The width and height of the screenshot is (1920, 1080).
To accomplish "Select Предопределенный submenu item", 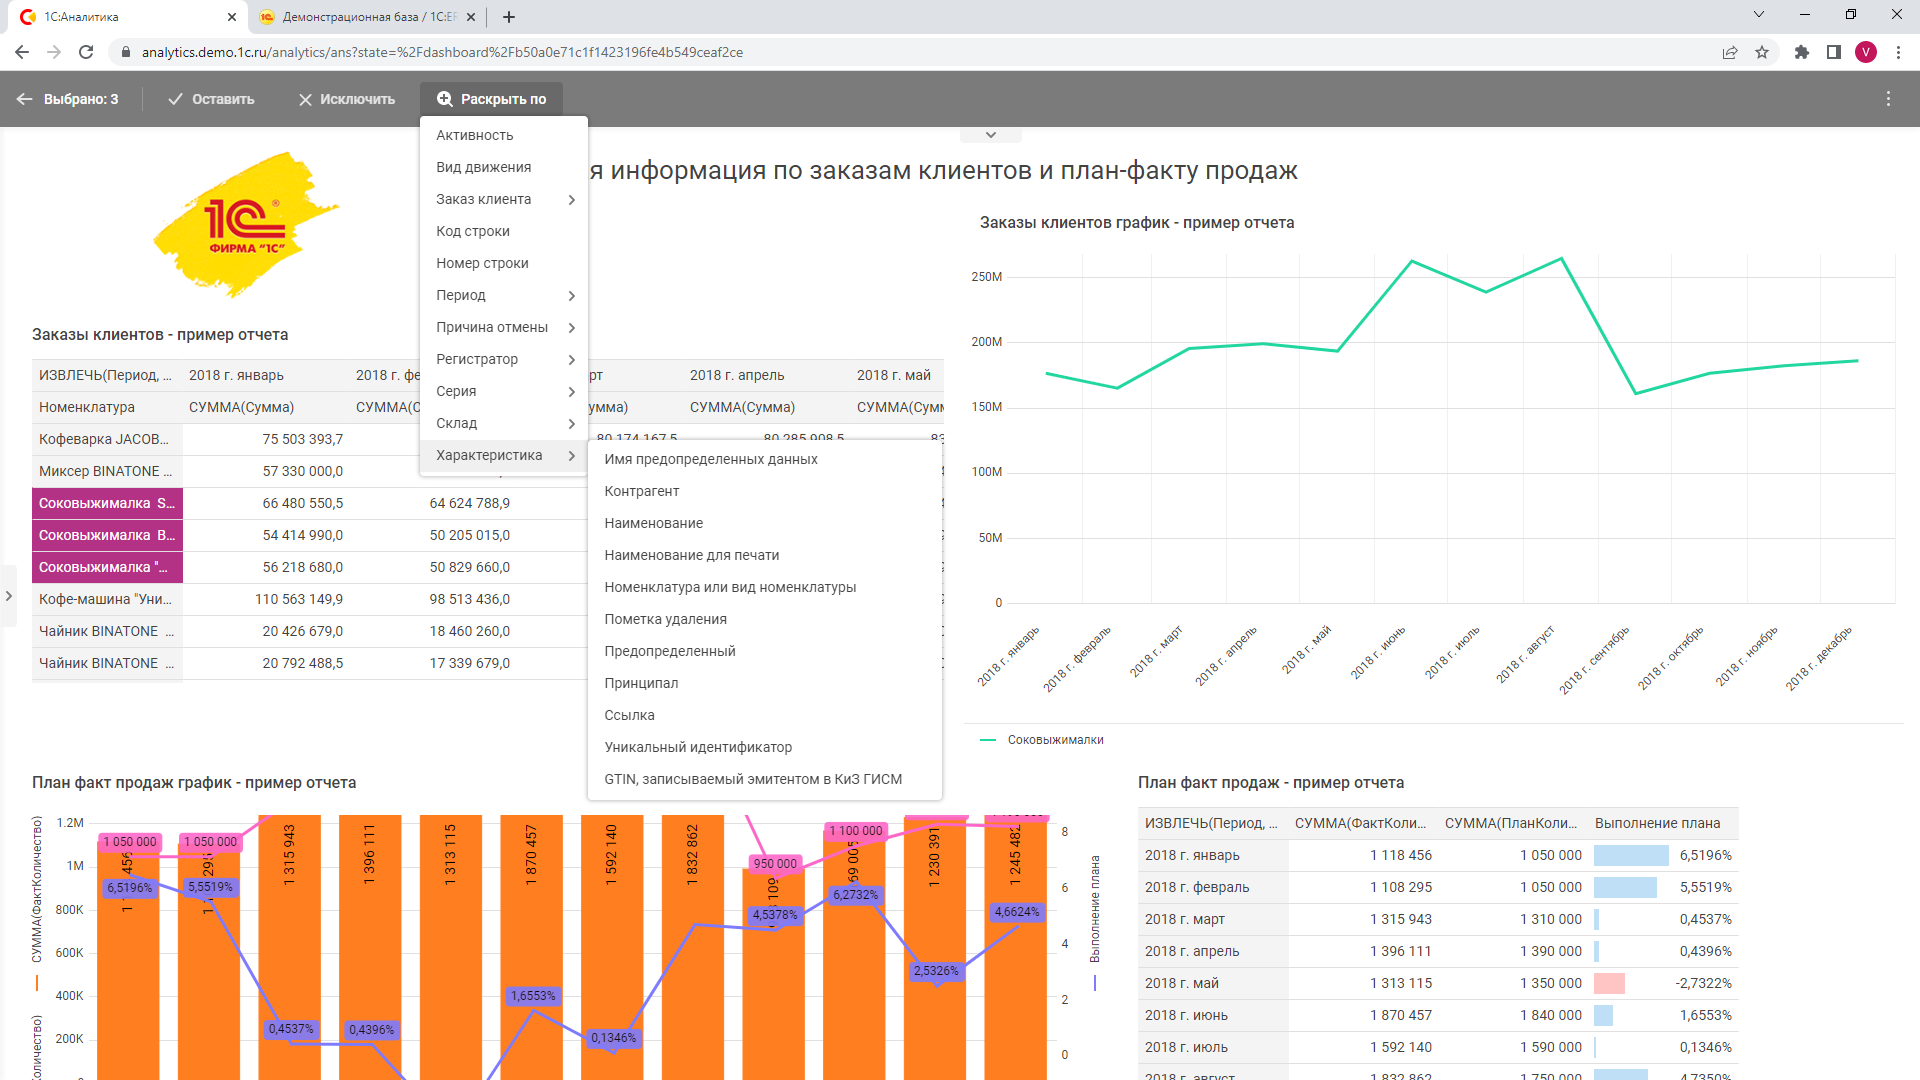I will 765,651.
